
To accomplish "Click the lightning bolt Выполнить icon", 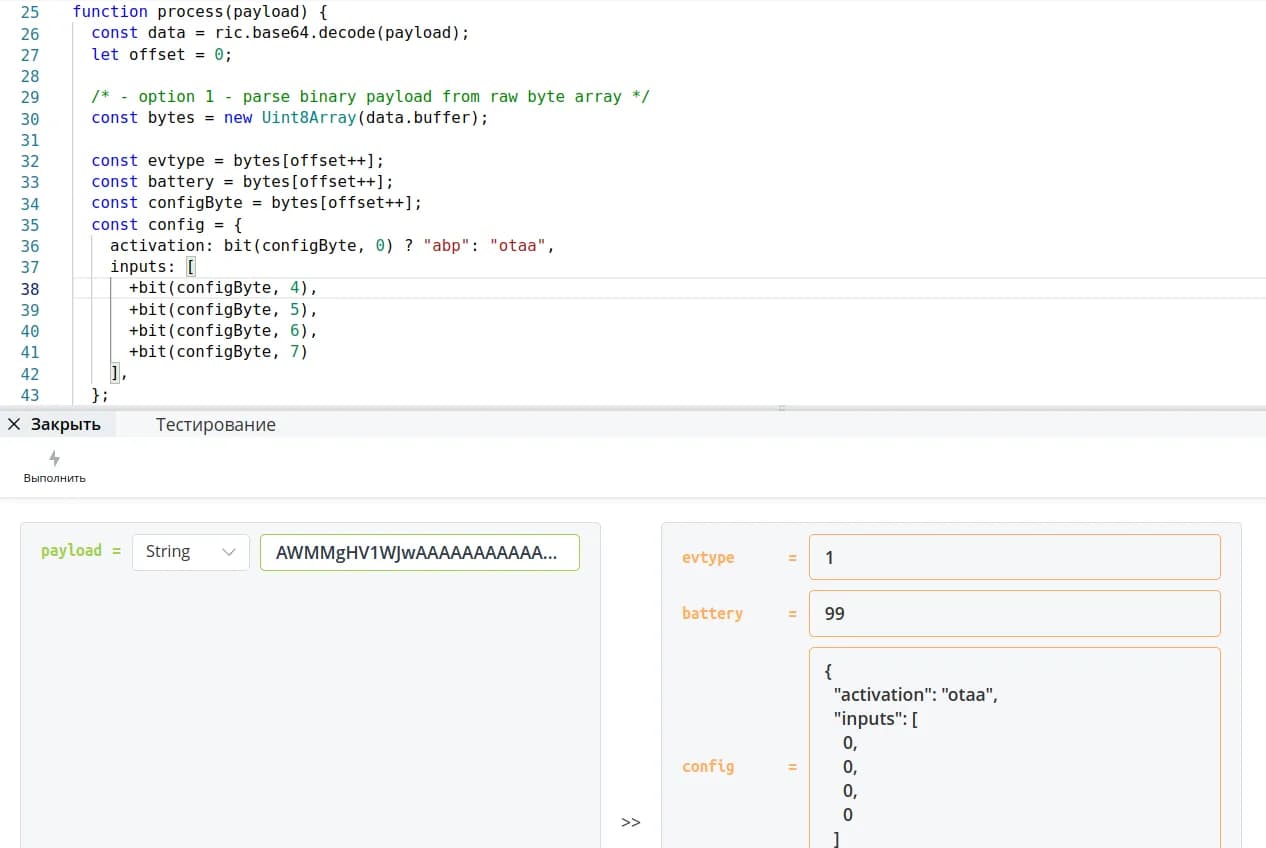I will click(54, 459).
